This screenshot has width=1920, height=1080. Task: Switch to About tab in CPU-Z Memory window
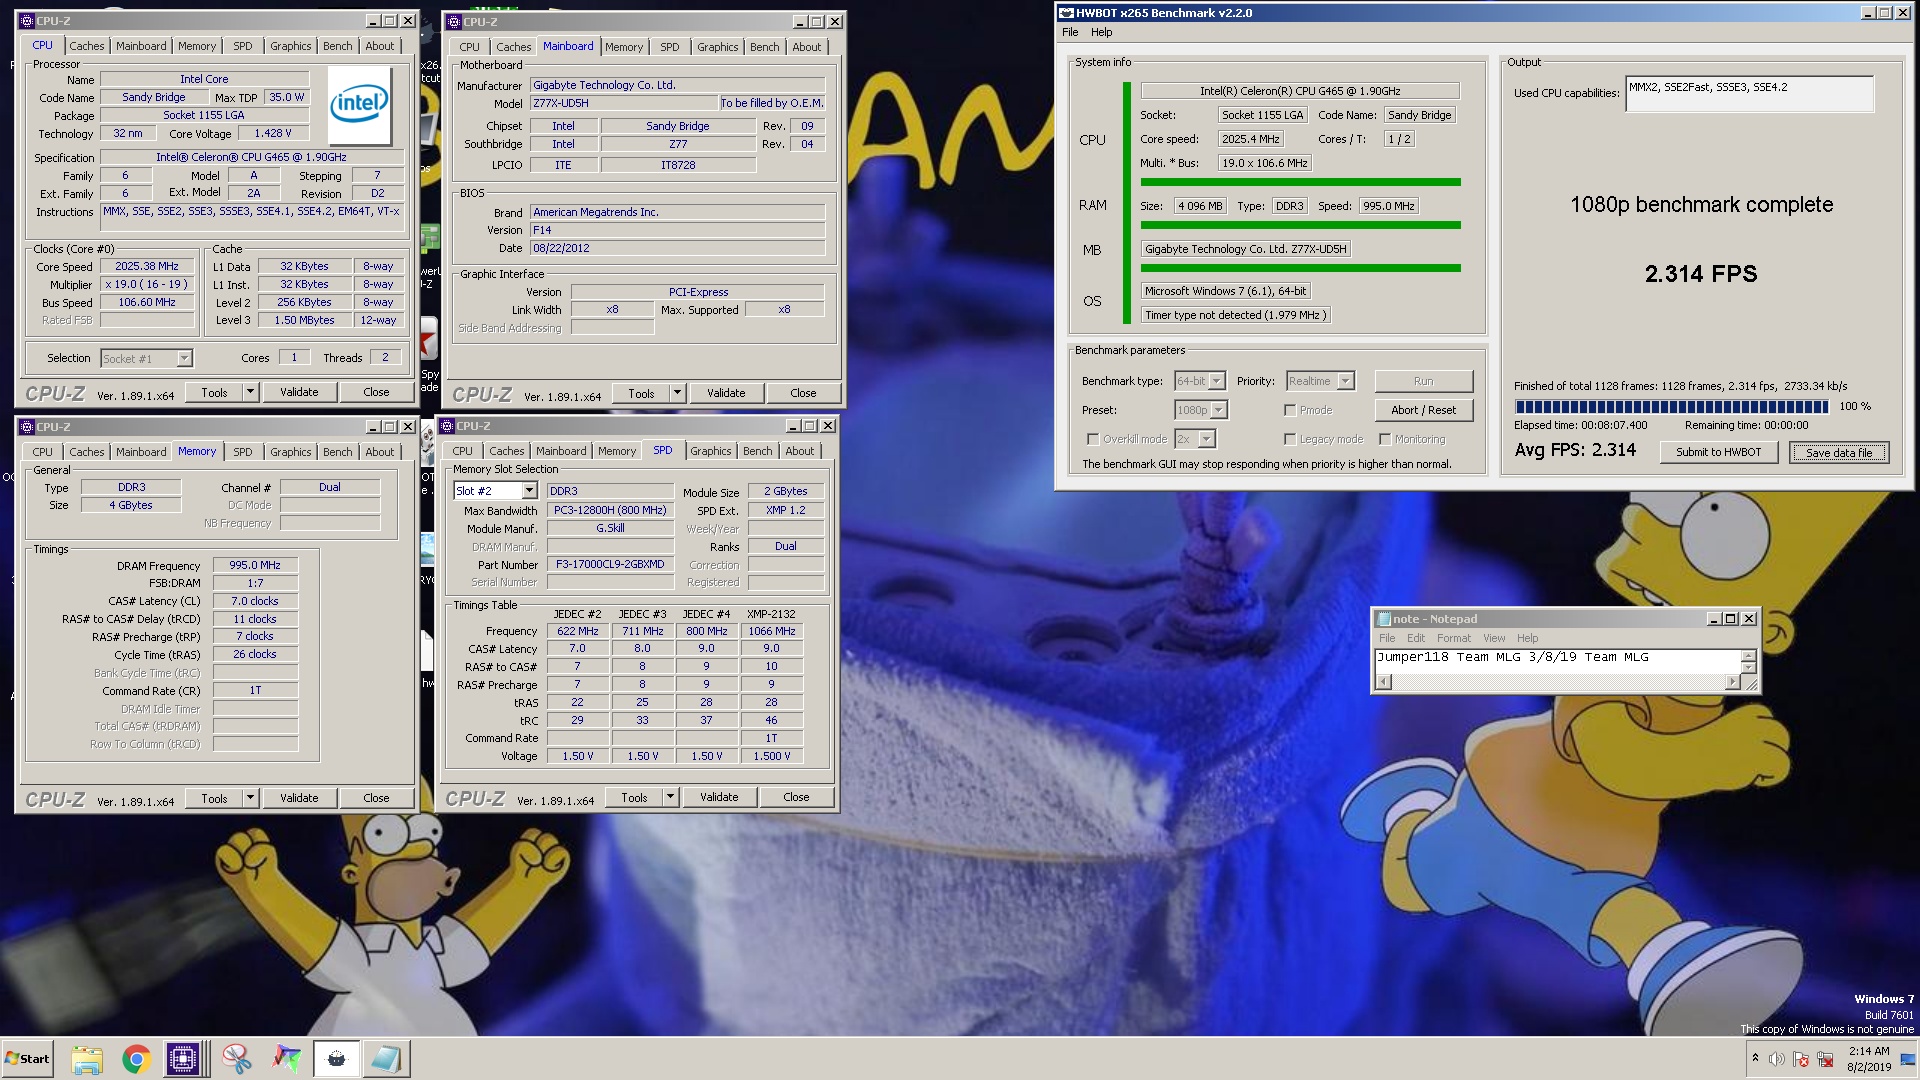pyautogui.click(x=379, y=452)
